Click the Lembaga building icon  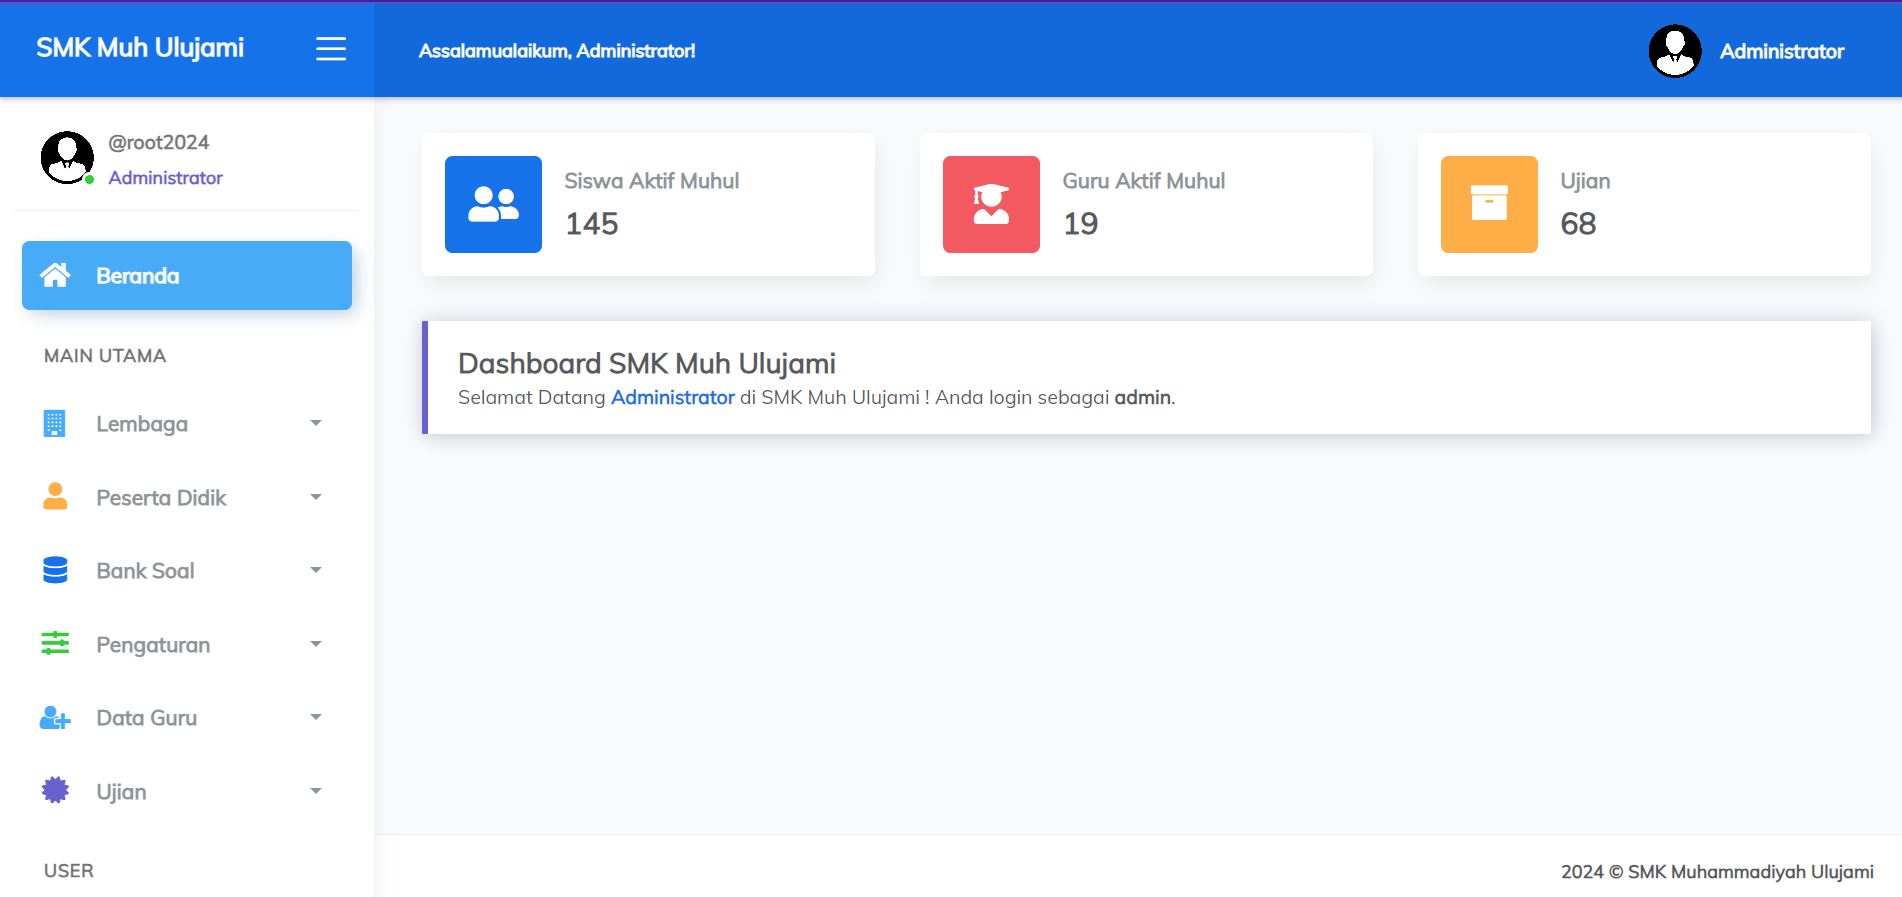pyautogui.click(x=55, y=424)
